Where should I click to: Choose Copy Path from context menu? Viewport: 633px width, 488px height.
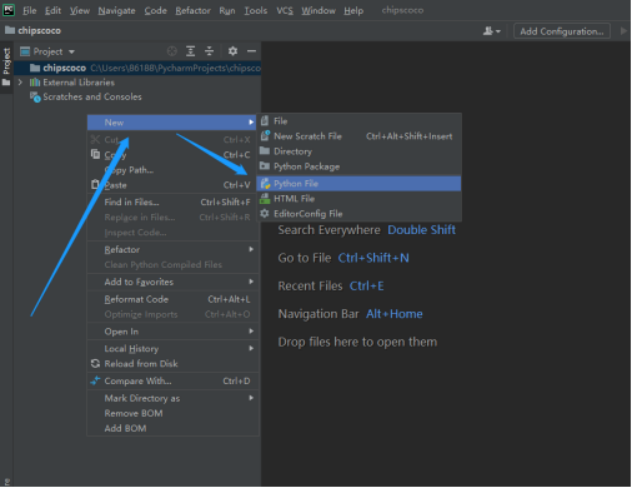(173, 170)
